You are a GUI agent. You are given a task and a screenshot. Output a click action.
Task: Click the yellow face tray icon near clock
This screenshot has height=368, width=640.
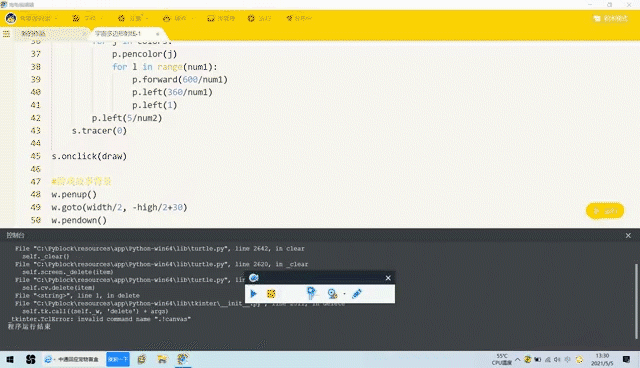579,359
